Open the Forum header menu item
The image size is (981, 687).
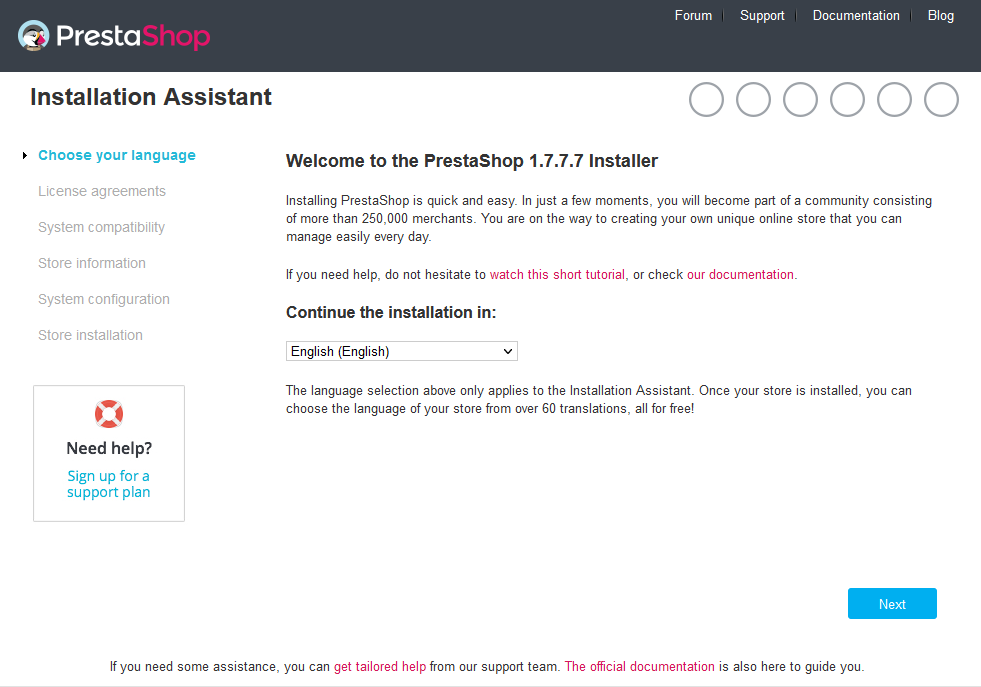(x=693, y=16)
